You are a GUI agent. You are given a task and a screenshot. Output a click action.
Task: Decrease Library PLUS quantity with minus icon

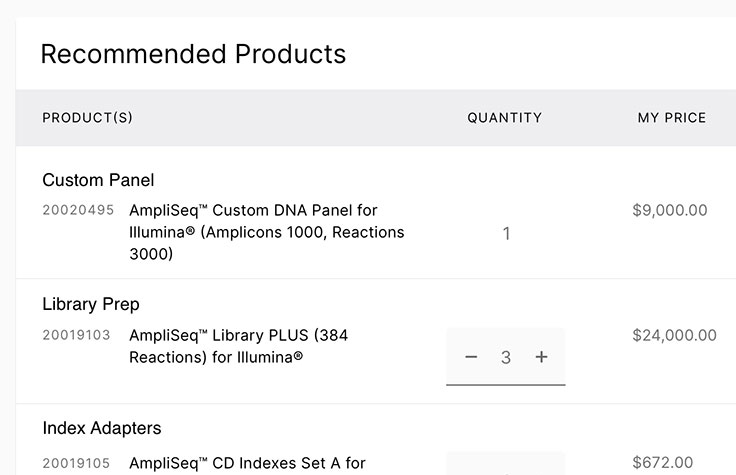[472, 357]
